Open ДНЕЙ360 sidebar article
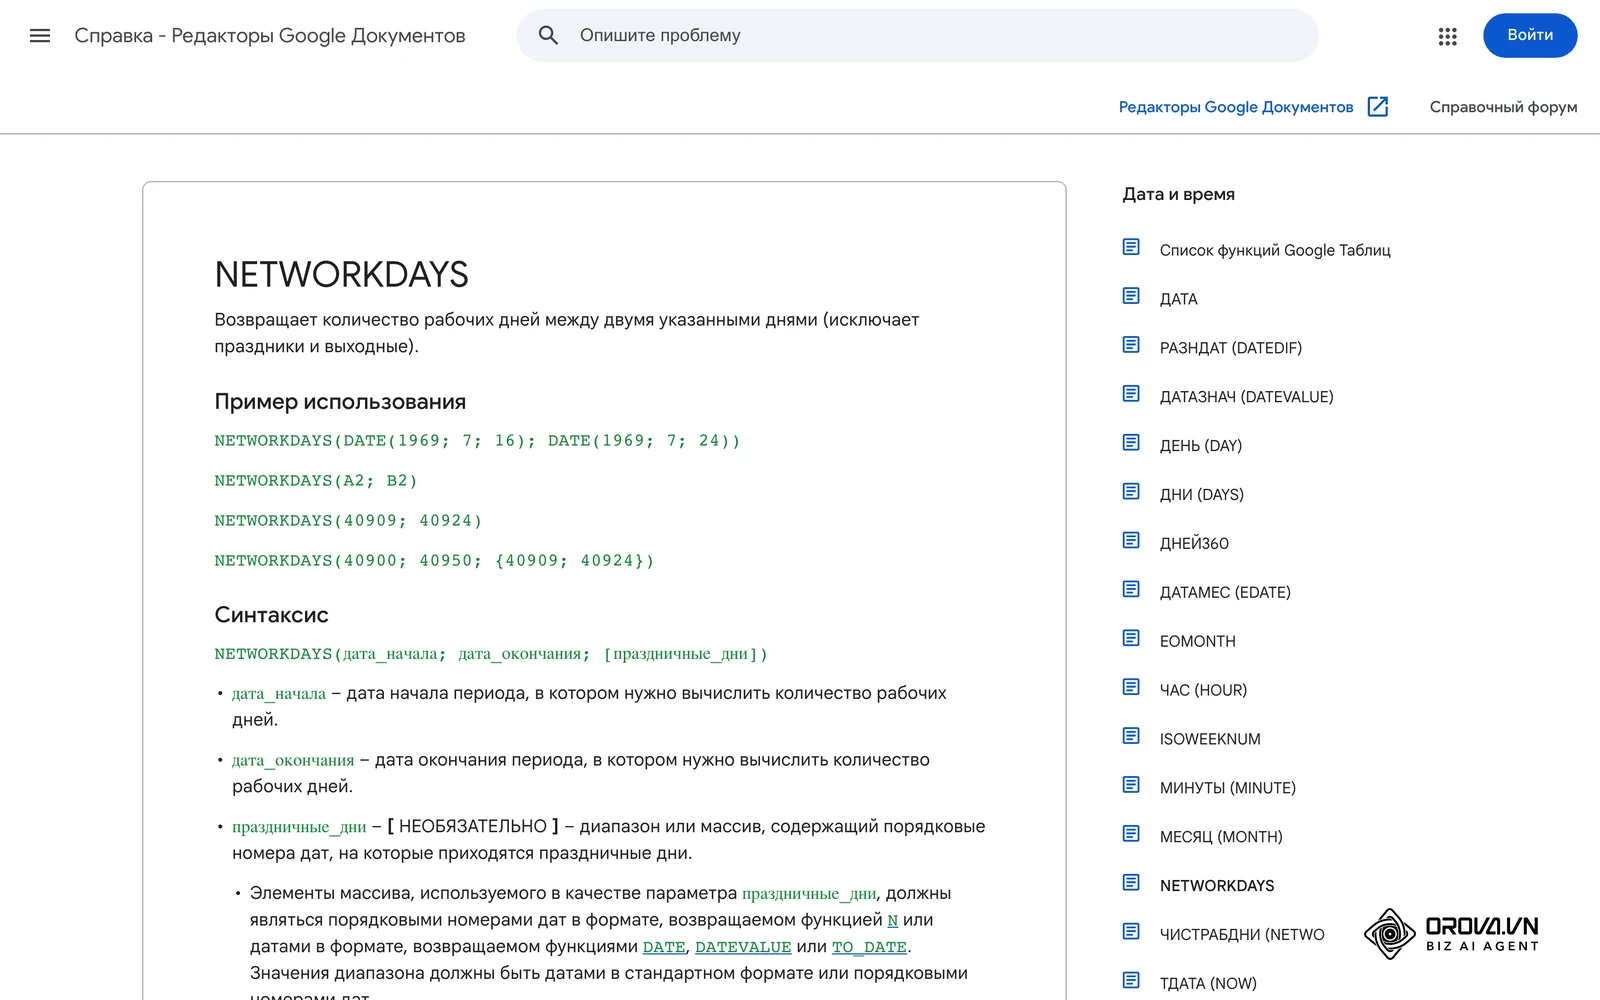1600x1000 pixels. (1194, 544)
